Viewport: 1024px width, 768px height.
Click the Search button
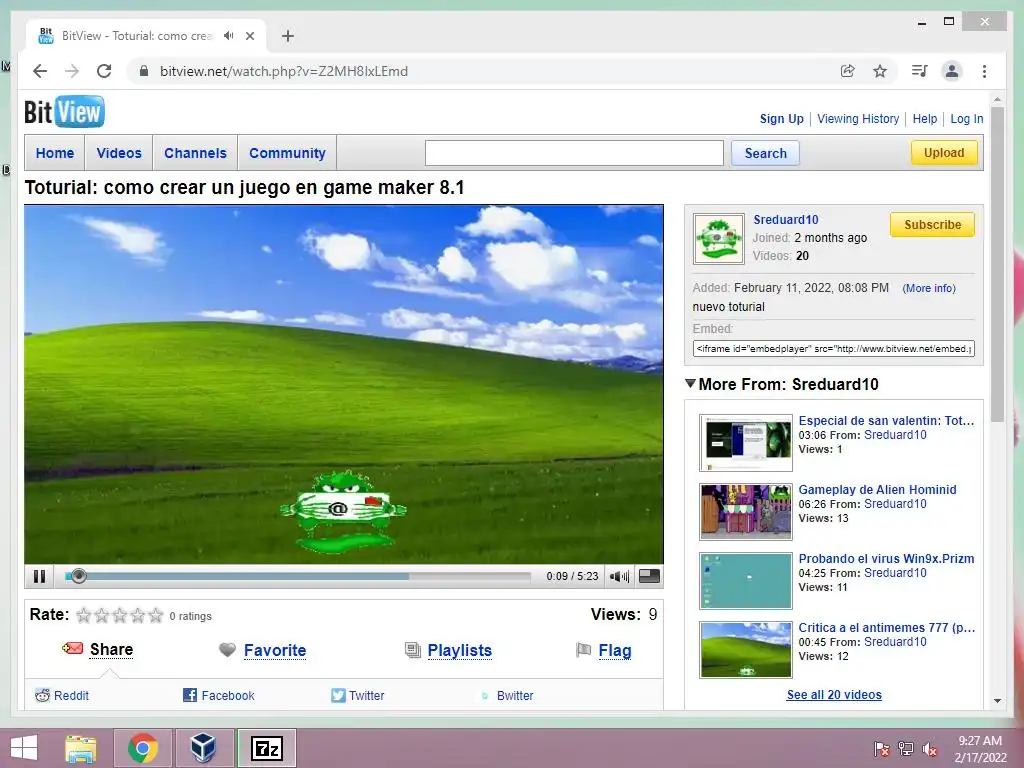[x=765, y=153]
